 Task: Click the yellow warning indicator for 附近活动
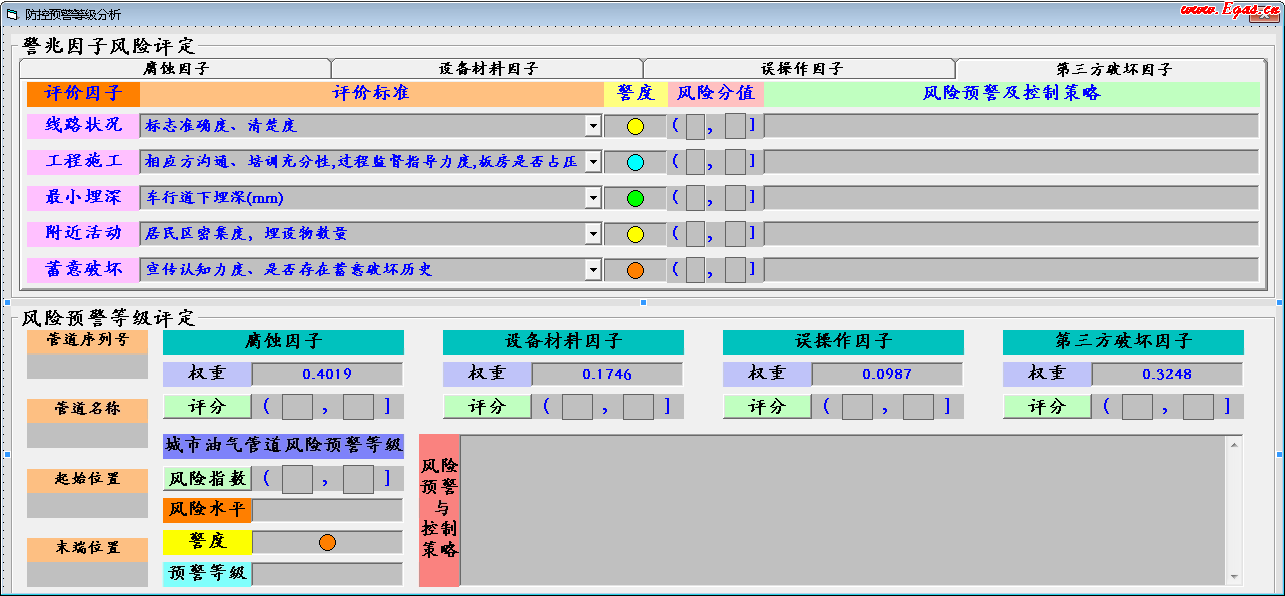635,235
